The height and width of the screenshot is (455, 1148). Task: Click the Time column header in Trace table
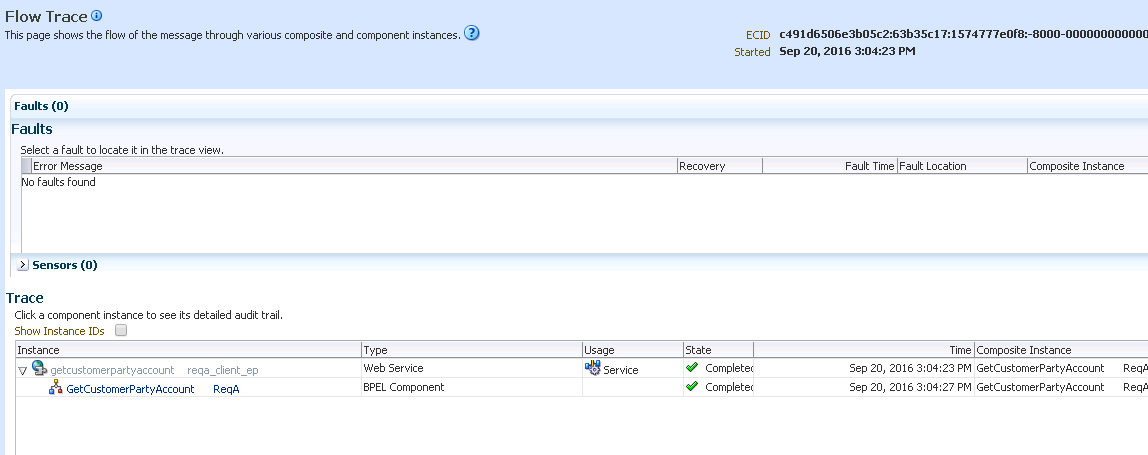coord(864,349)
